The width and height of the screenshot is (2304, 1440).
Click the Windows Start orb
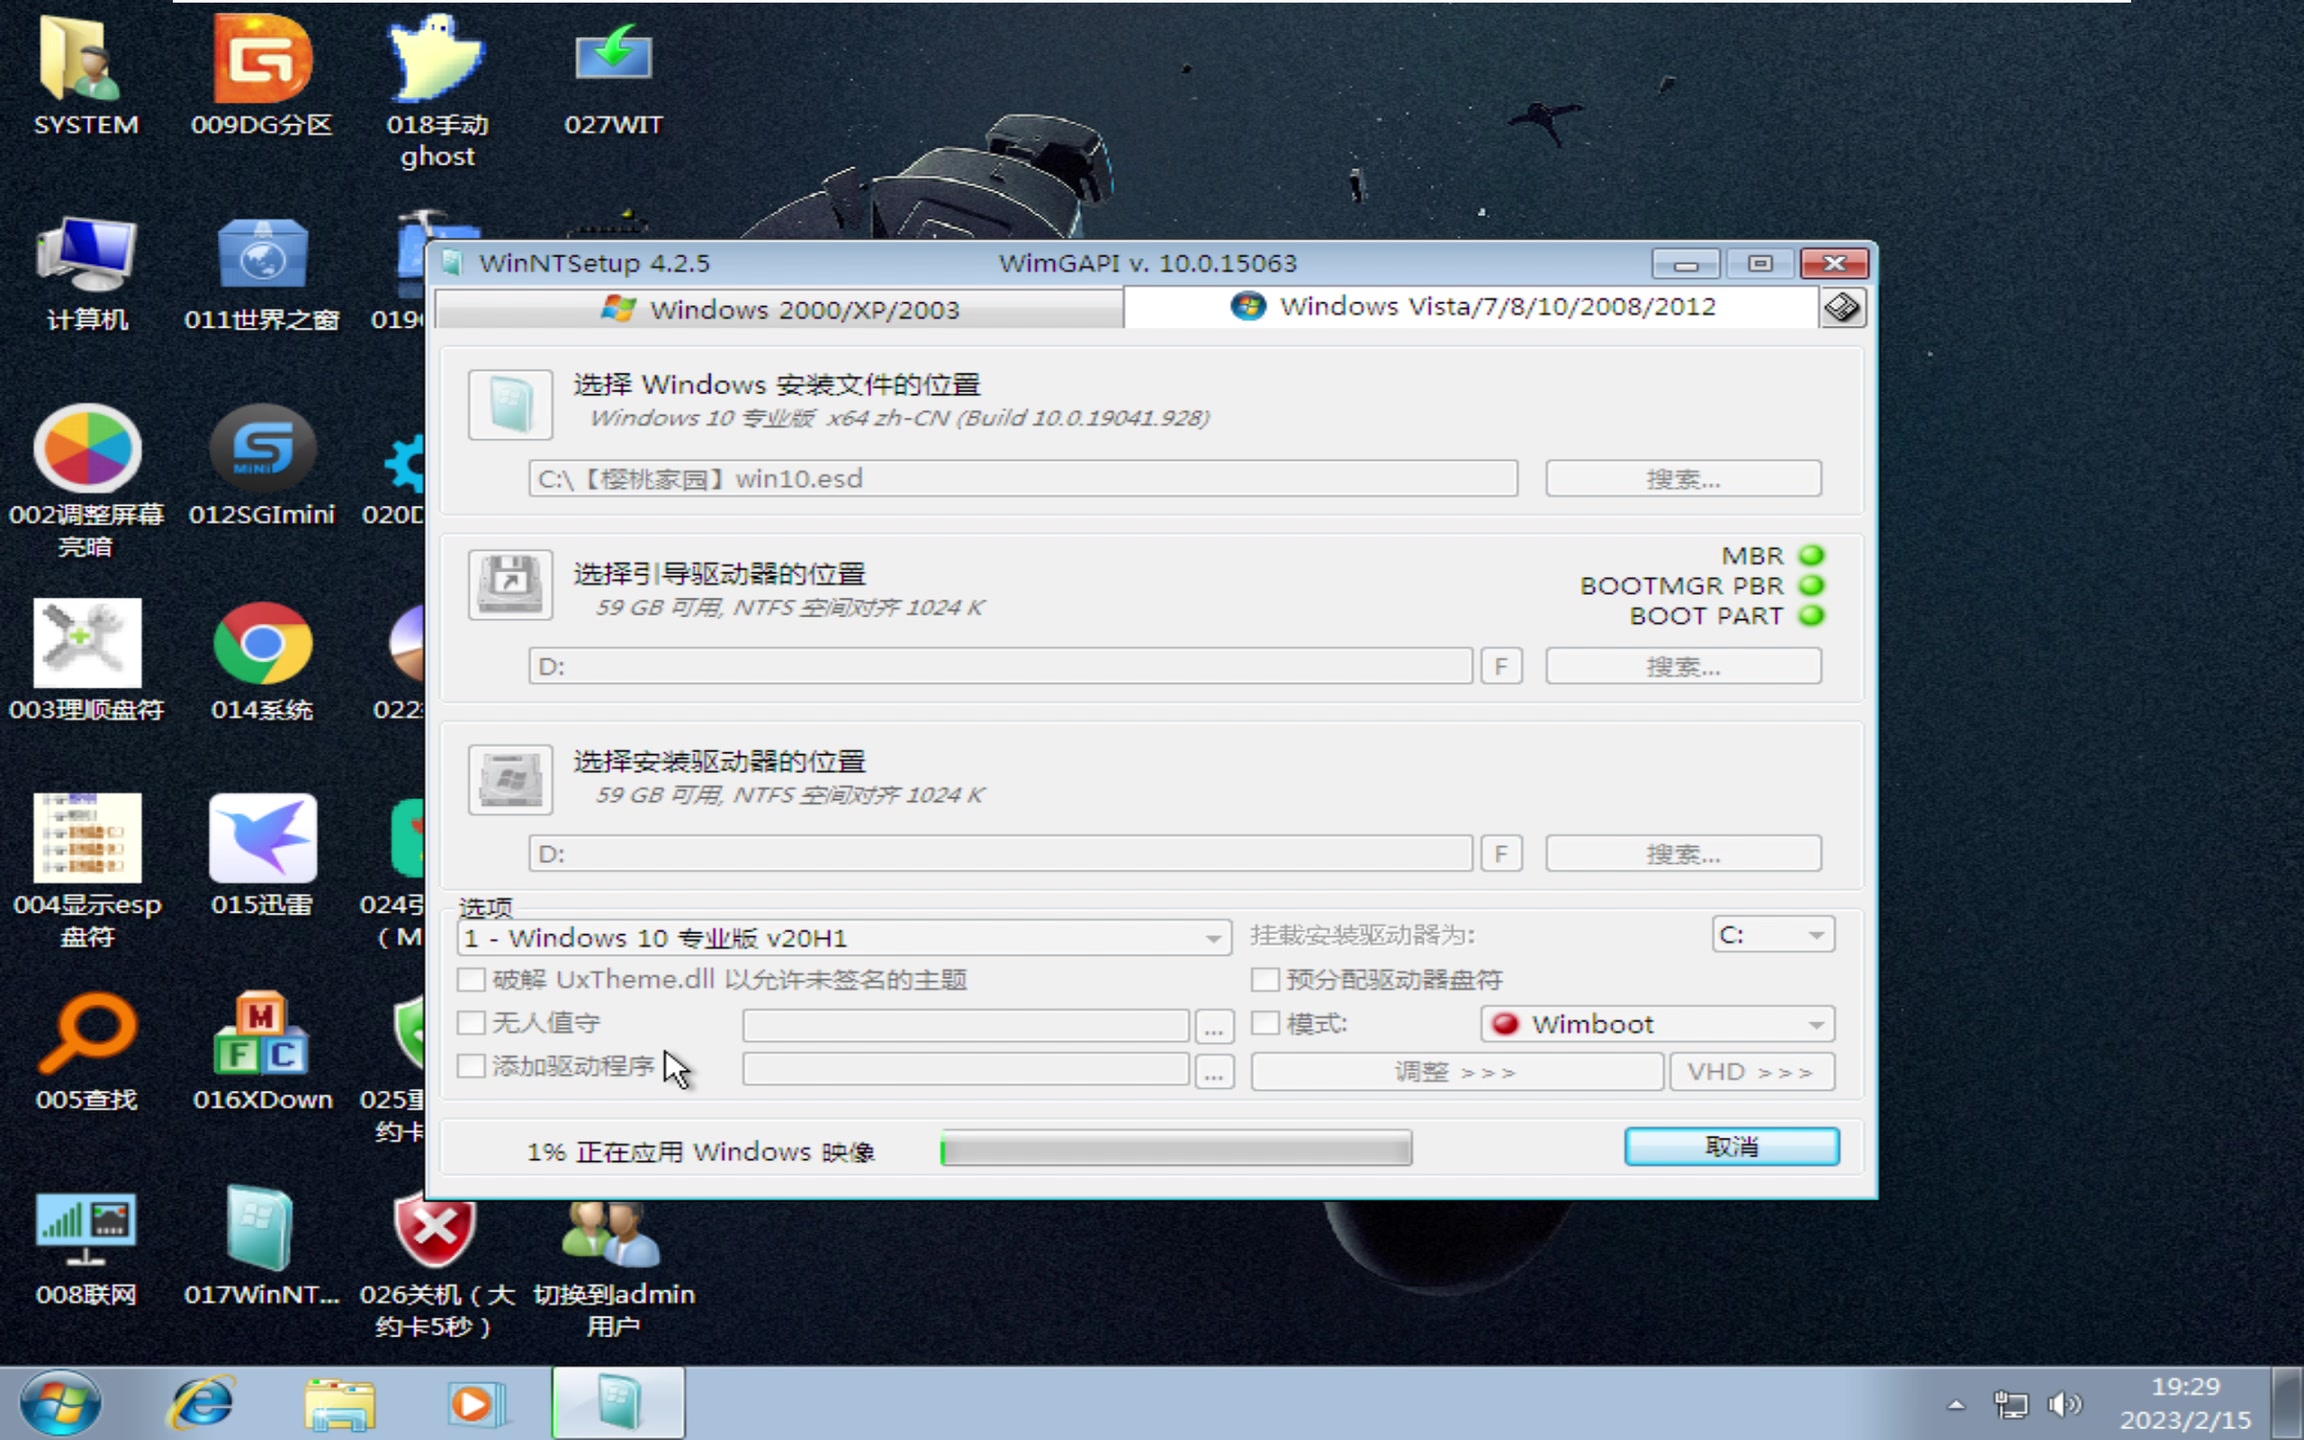pyautogui.click(x=60, y=1404)
